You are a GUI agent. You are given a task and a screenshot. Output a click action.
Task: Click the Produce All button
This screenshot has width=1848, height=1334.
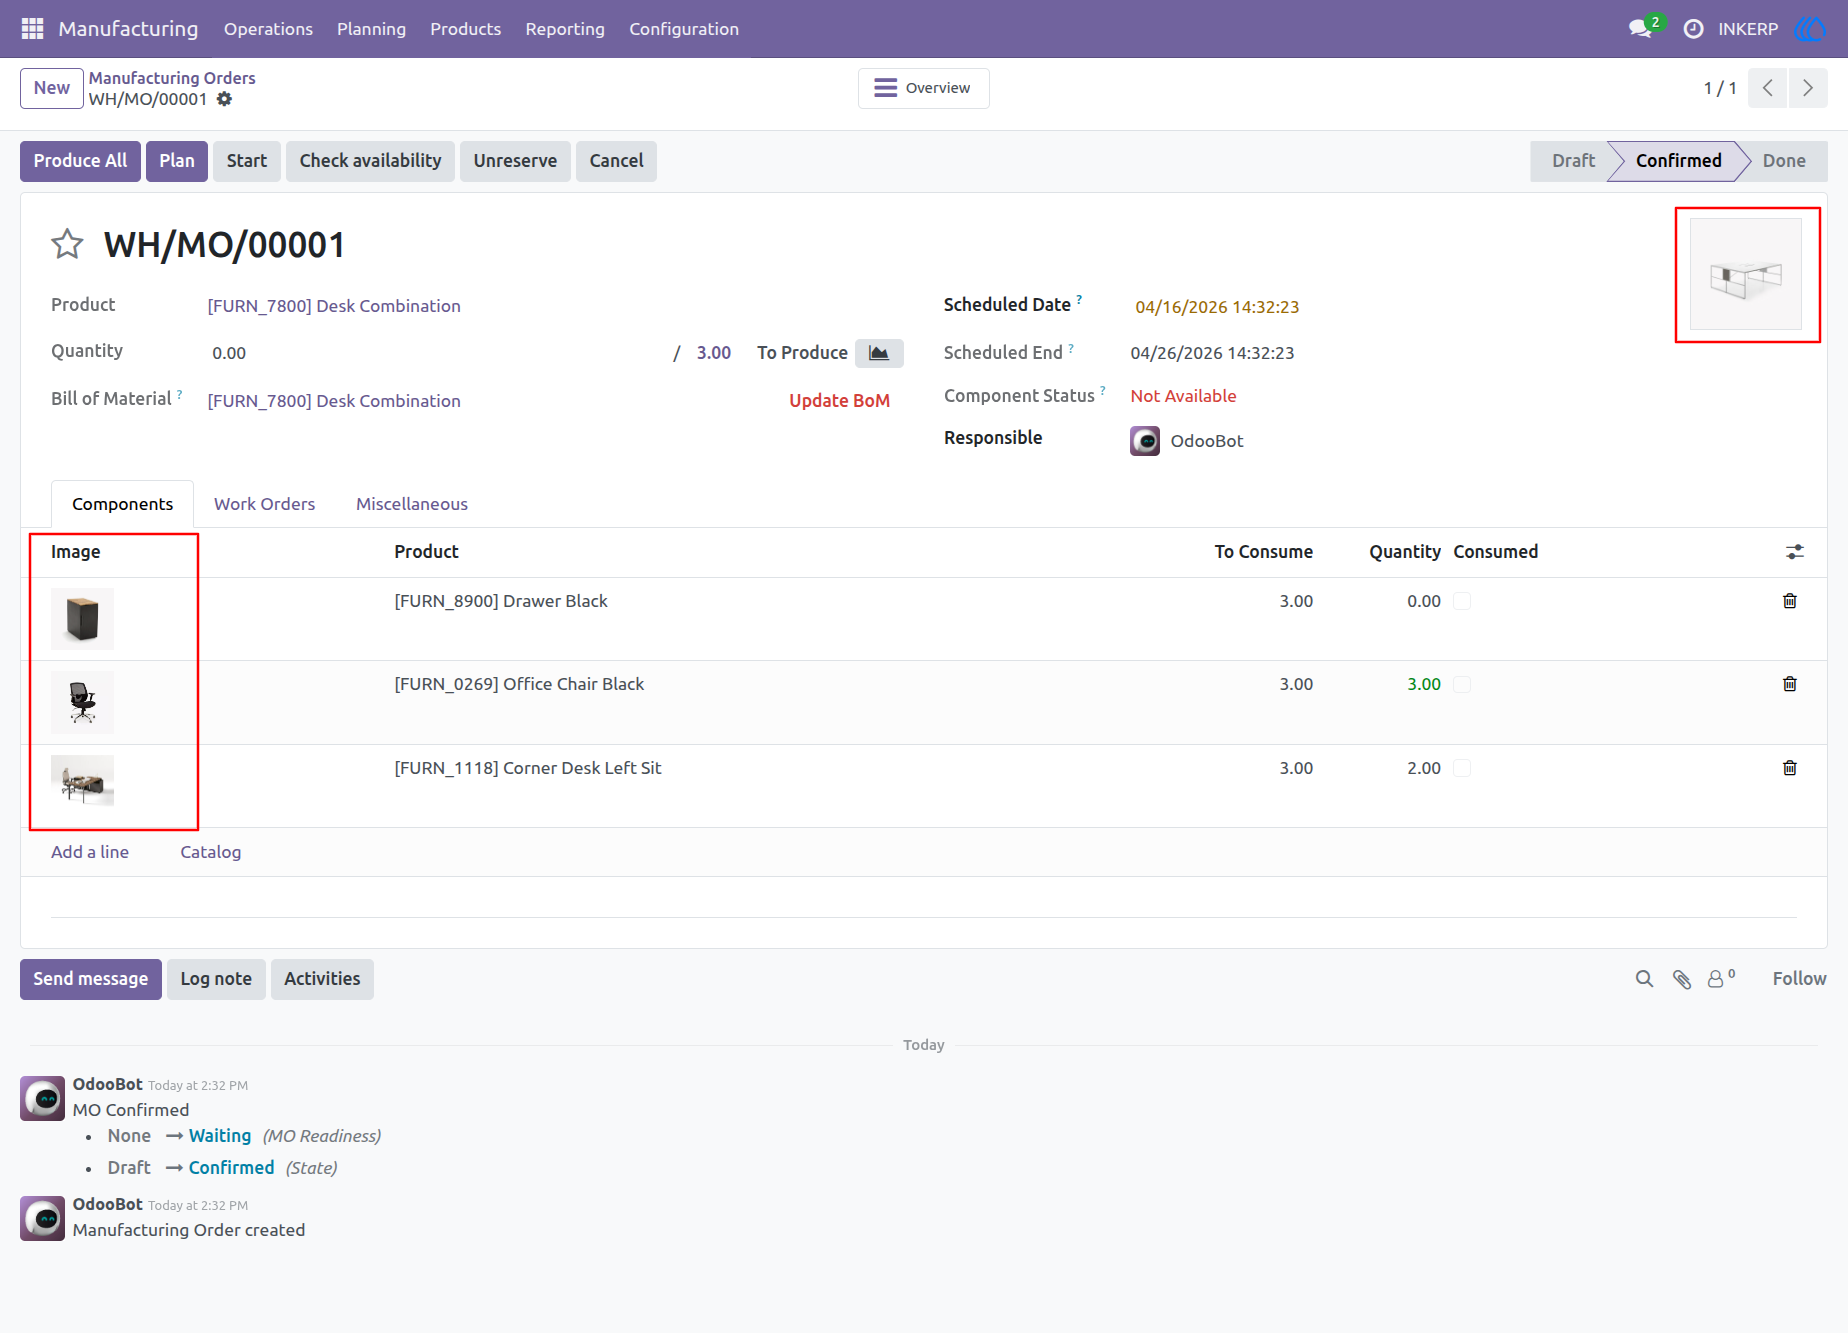[x=80, y=161]
